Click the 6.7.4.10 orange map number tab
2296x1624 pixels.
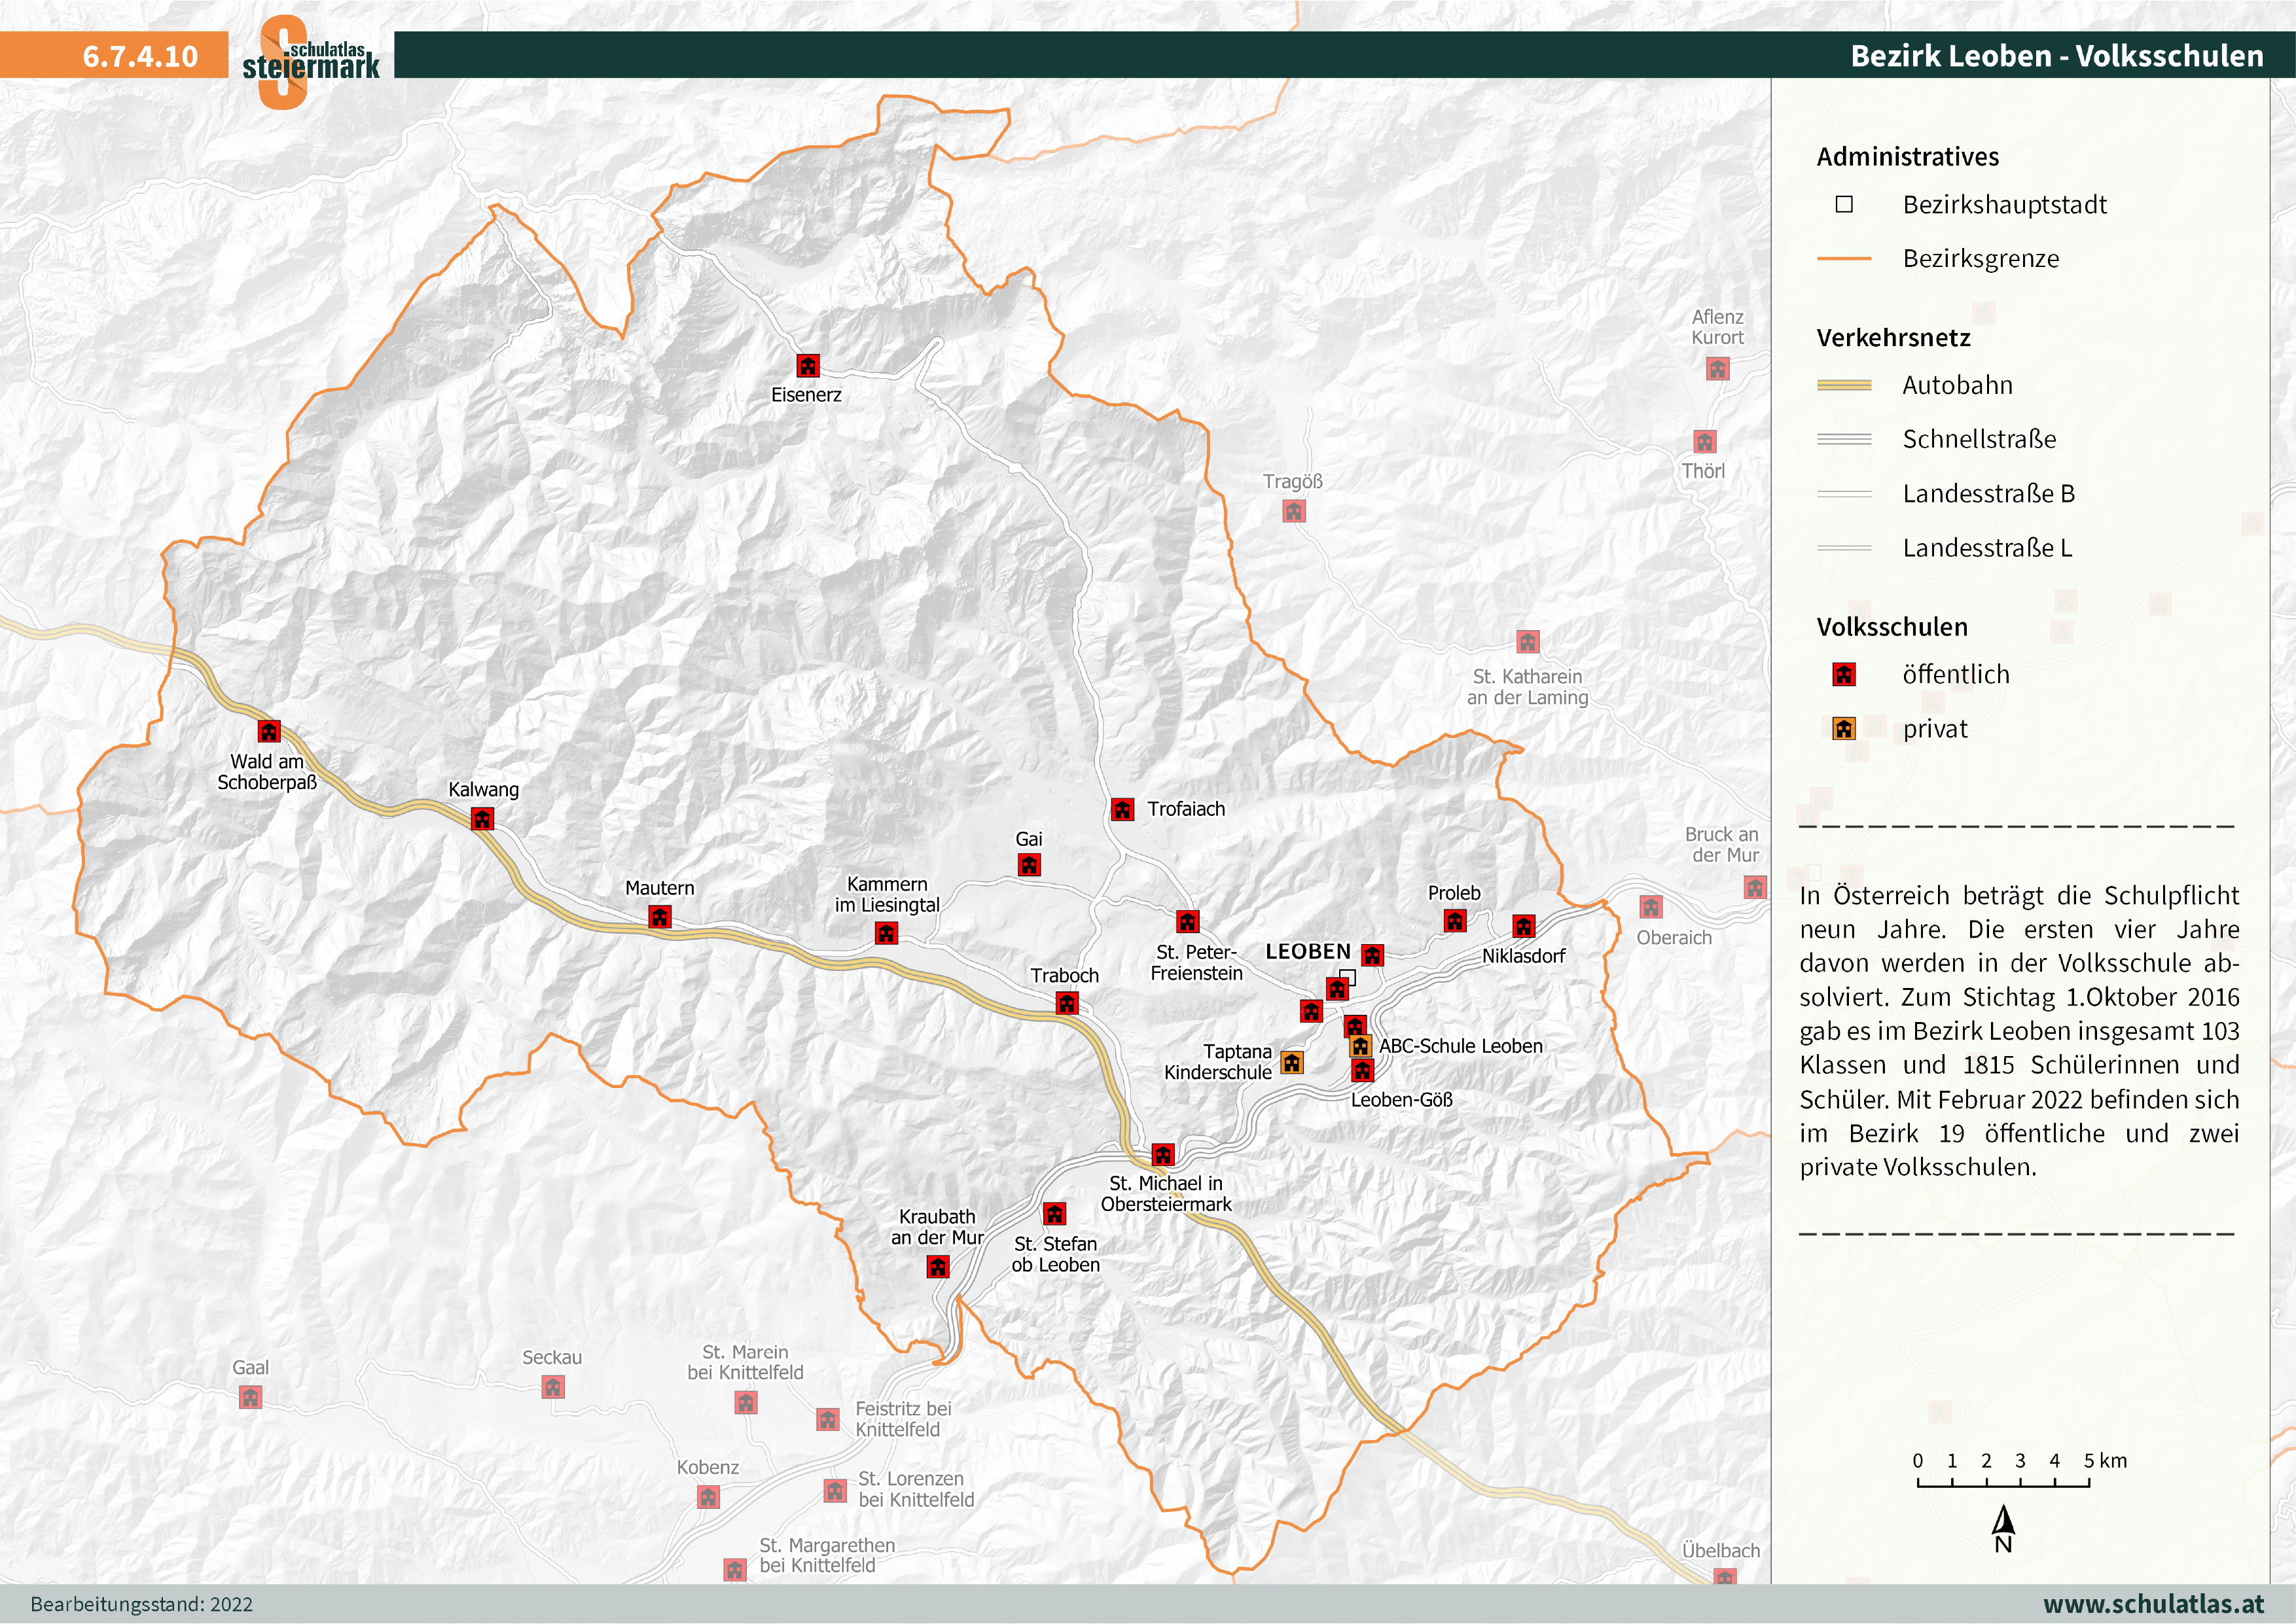click(x=140, y=56)
